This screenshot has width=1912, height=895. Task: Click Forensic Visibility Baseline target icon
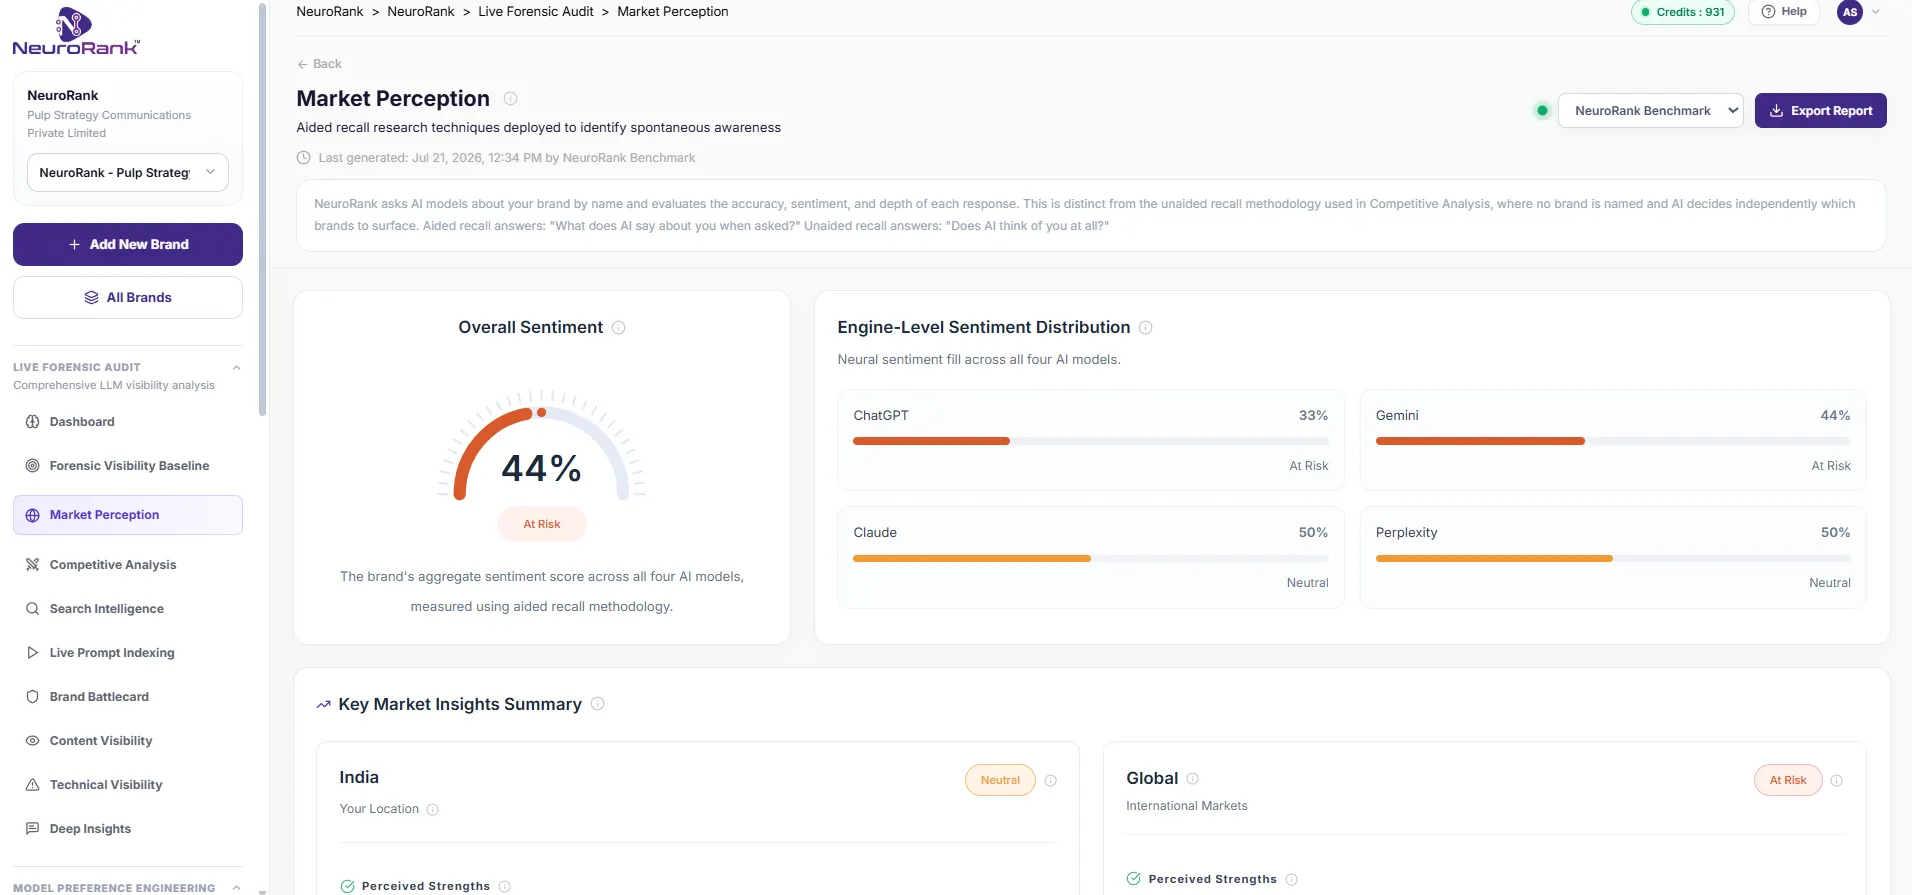pyautogui.click(x=32, y=466)
